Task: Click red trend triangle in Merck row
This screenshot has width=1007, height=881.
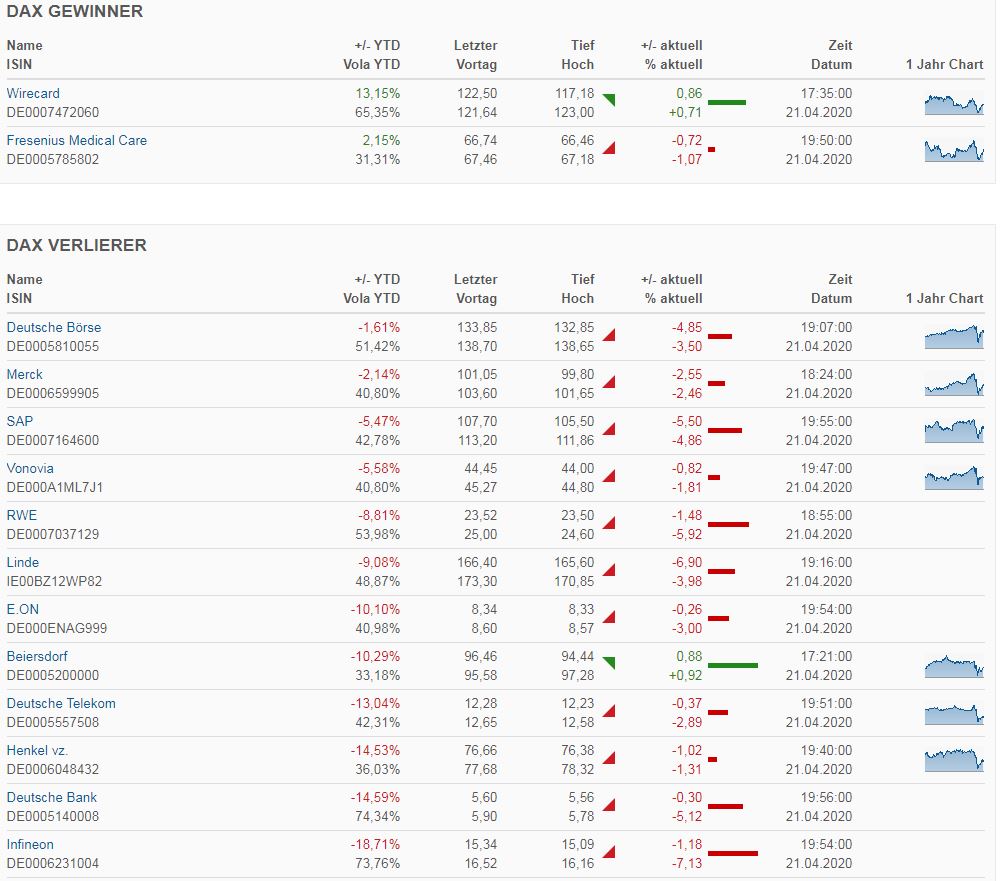Action: [x=610, y=382]
